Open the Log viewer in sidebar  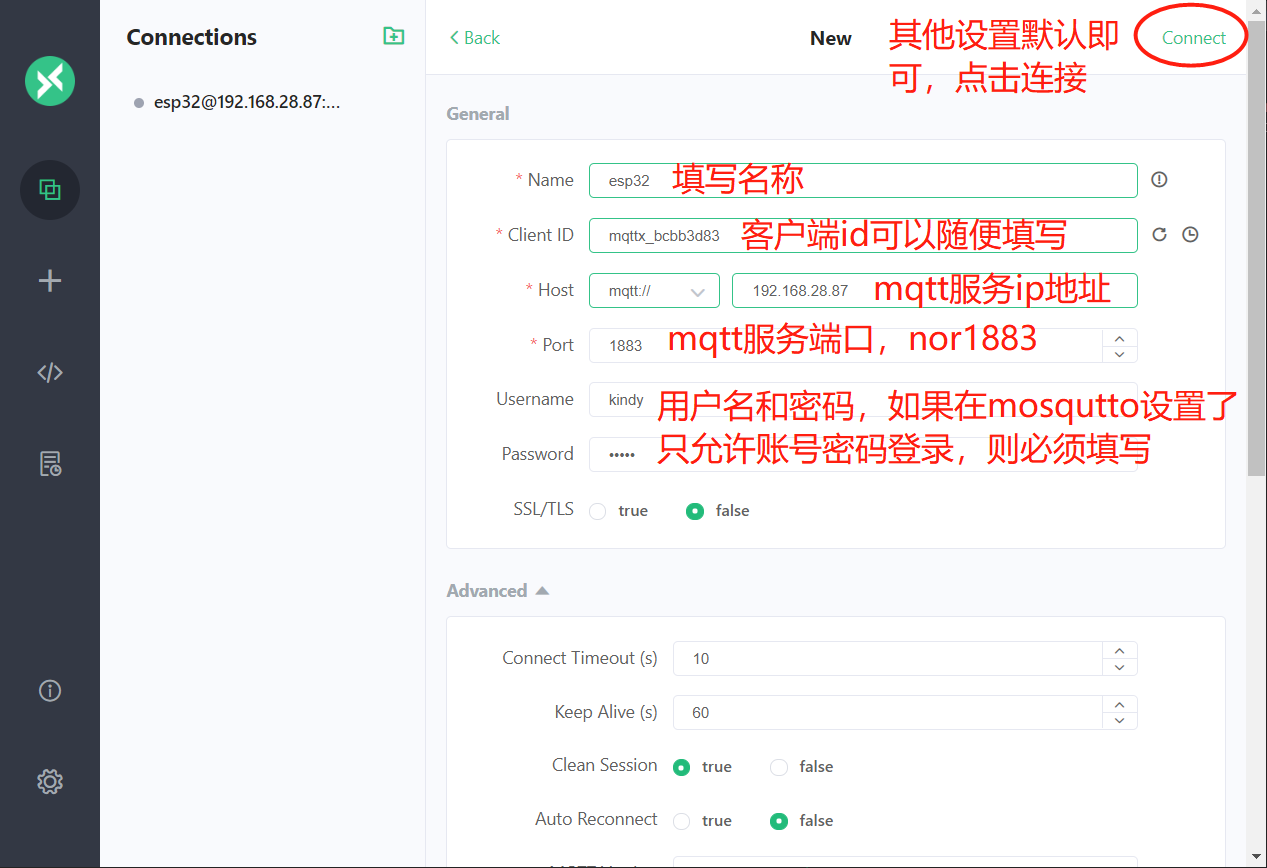coord(49,463)
